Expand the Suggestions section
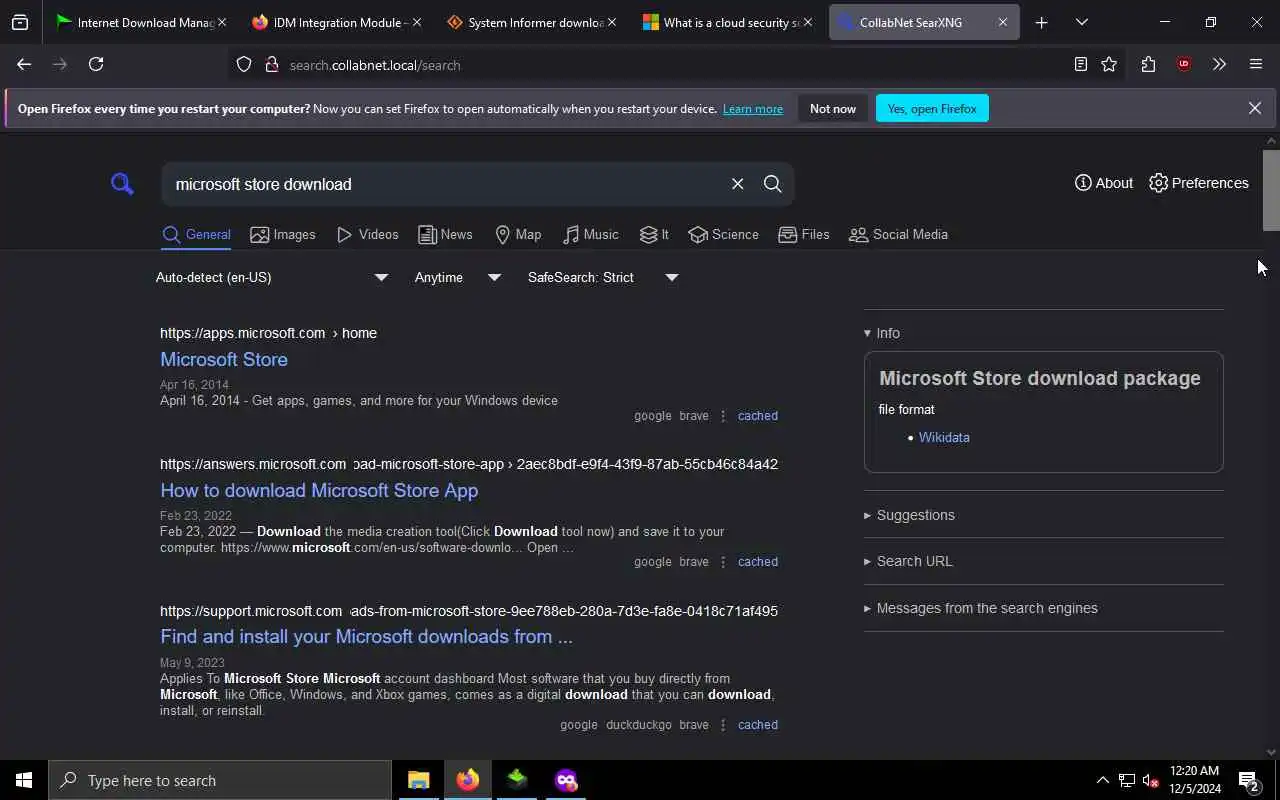Screen dimensions: 1280x800 click(909, 515)
